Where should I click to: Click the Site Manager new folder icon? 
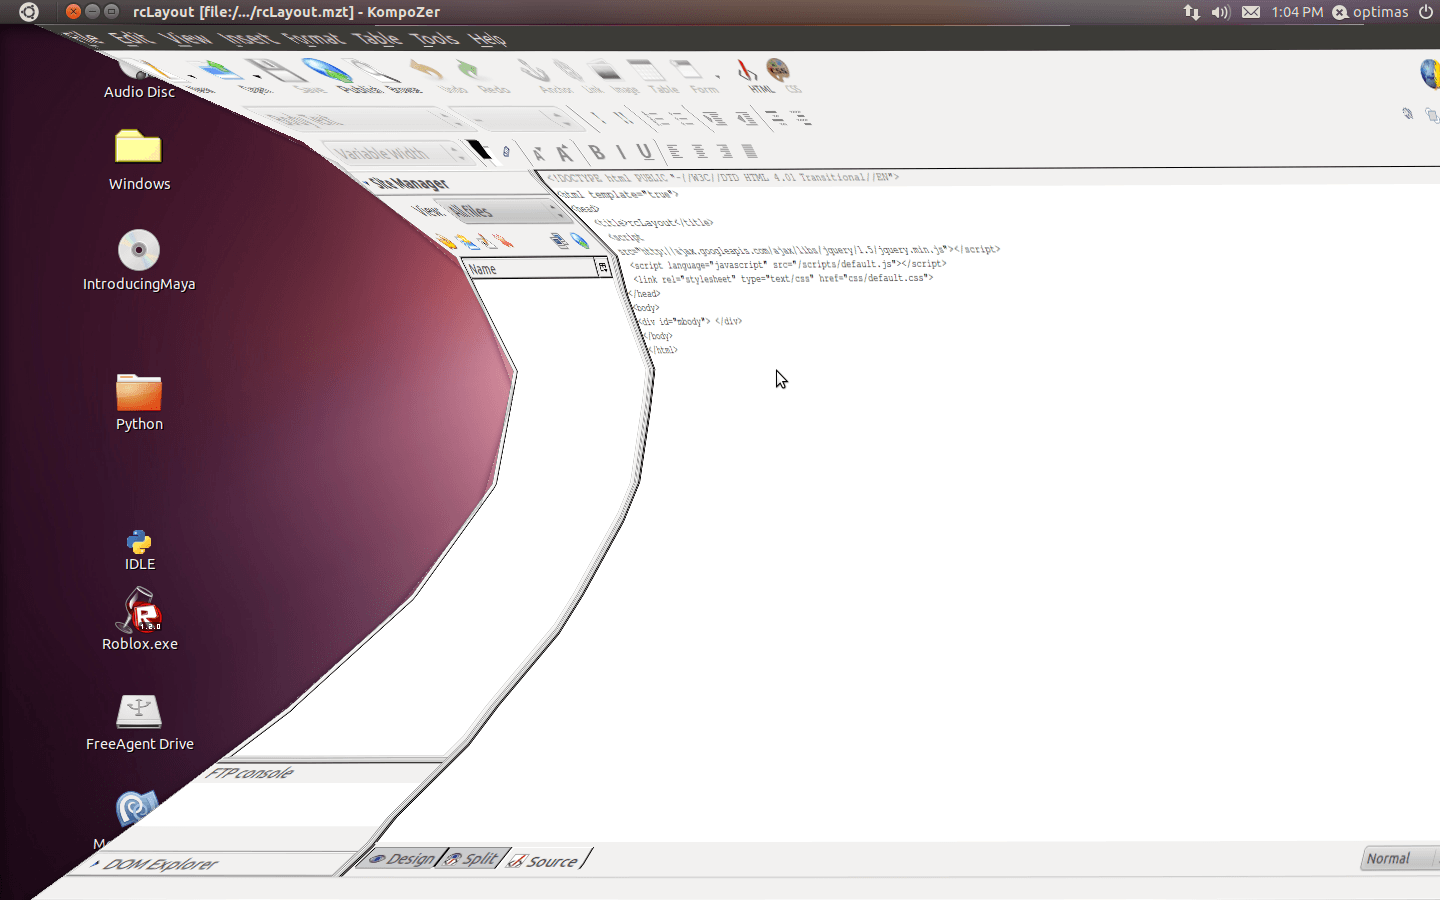point(467,242)
